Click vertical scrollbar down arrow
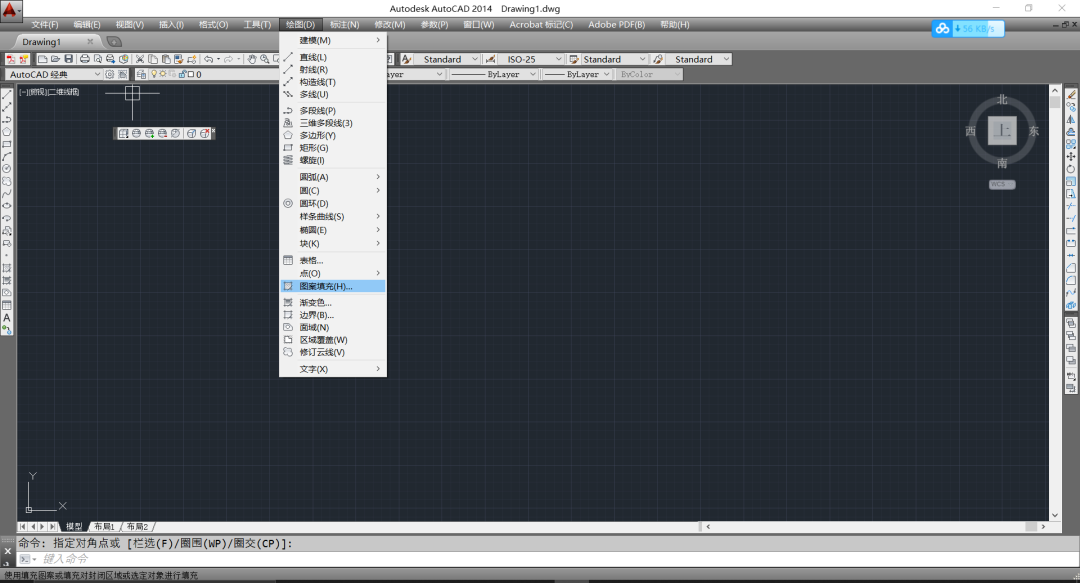The image size is (1080, 583). point(1055,515)
